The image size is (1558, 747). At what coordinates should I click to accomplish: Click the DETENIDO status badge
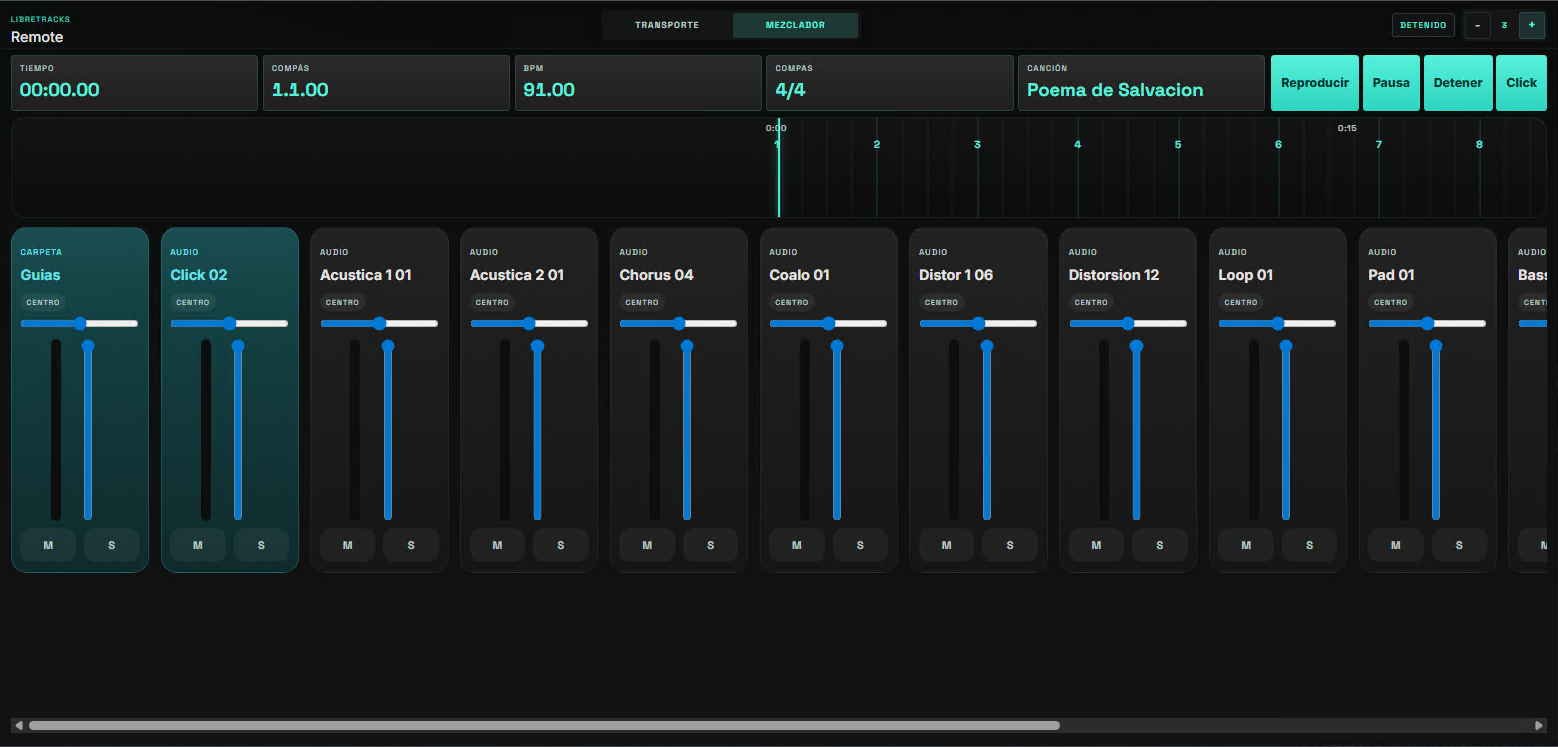[1423, 25]
